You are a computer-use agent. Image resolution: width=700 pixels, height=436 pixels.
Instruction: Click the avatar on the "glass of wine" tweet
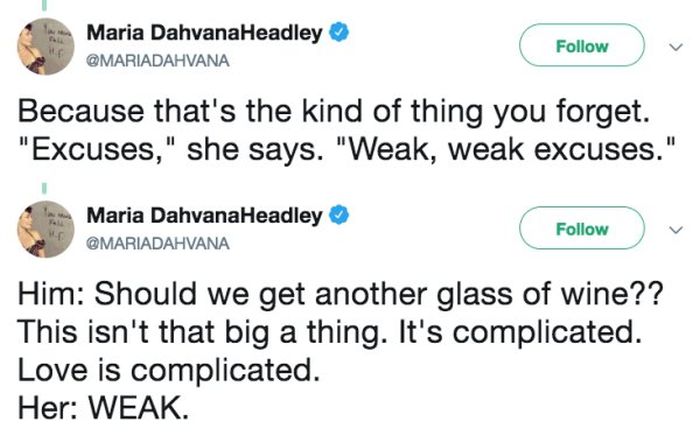46,229
